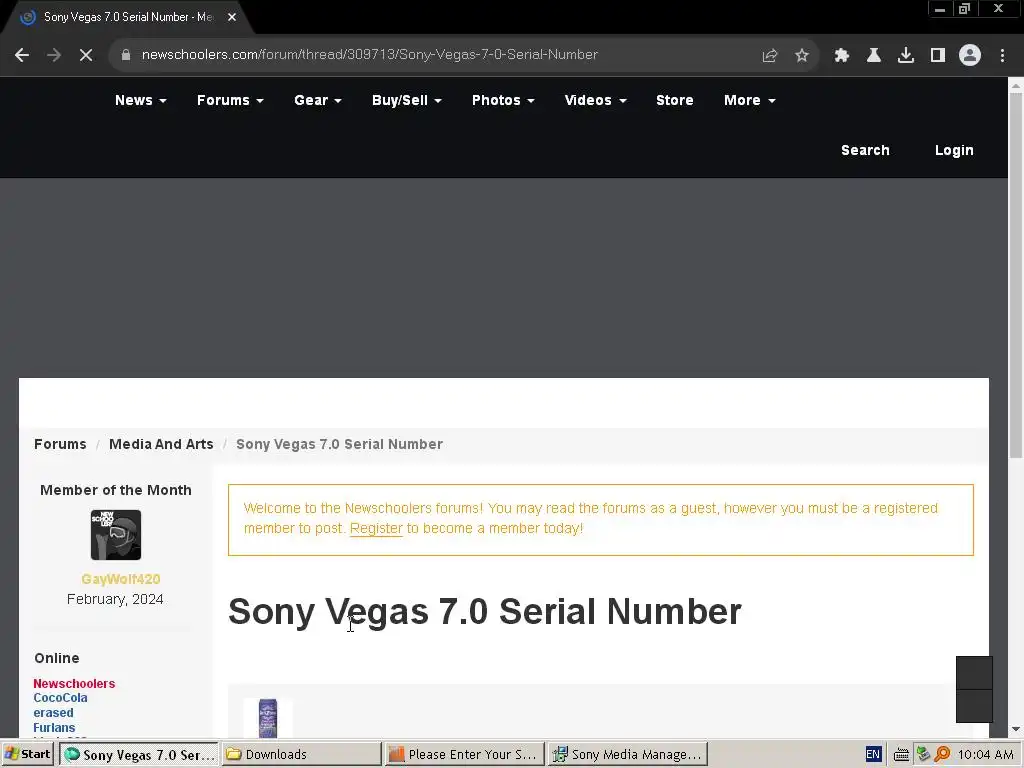Switch to Sony Media Manager taskbar window

628,754
